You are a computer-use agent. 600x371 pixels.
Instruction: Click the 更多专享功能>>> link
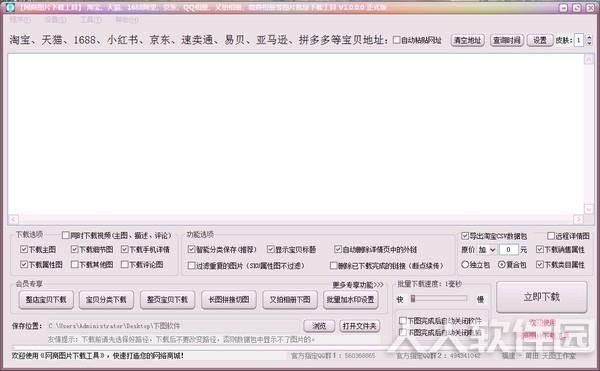tap(358, 285)
